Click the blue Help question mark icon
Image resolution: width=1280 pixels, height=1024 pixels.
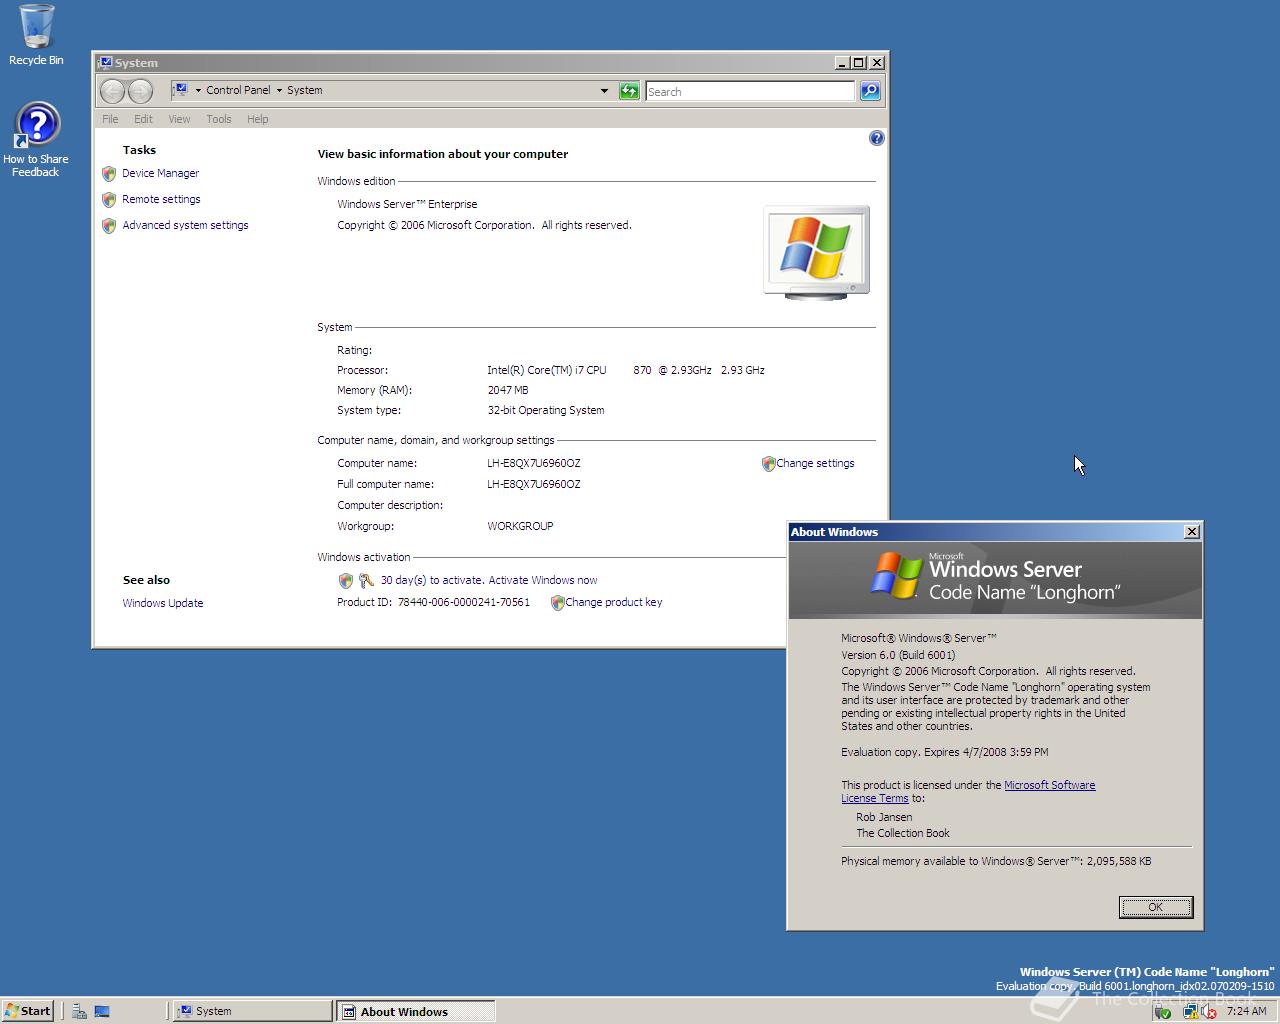tap(877, 138)
